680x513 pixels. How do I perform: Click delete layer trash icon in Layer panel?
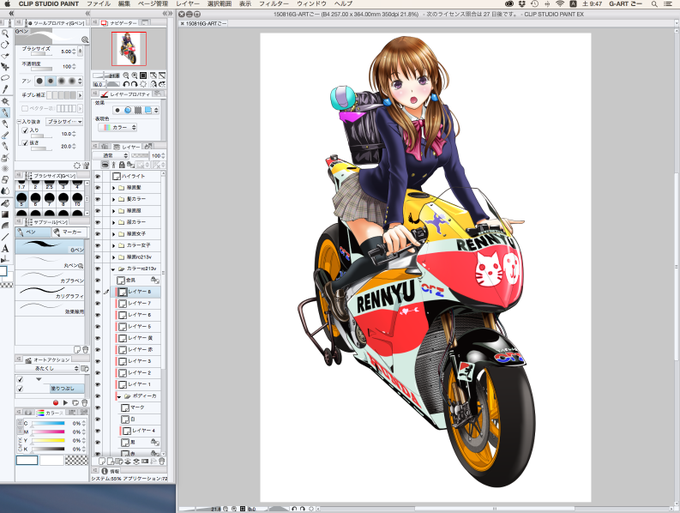pyautogui.click(x=162, y=461)
